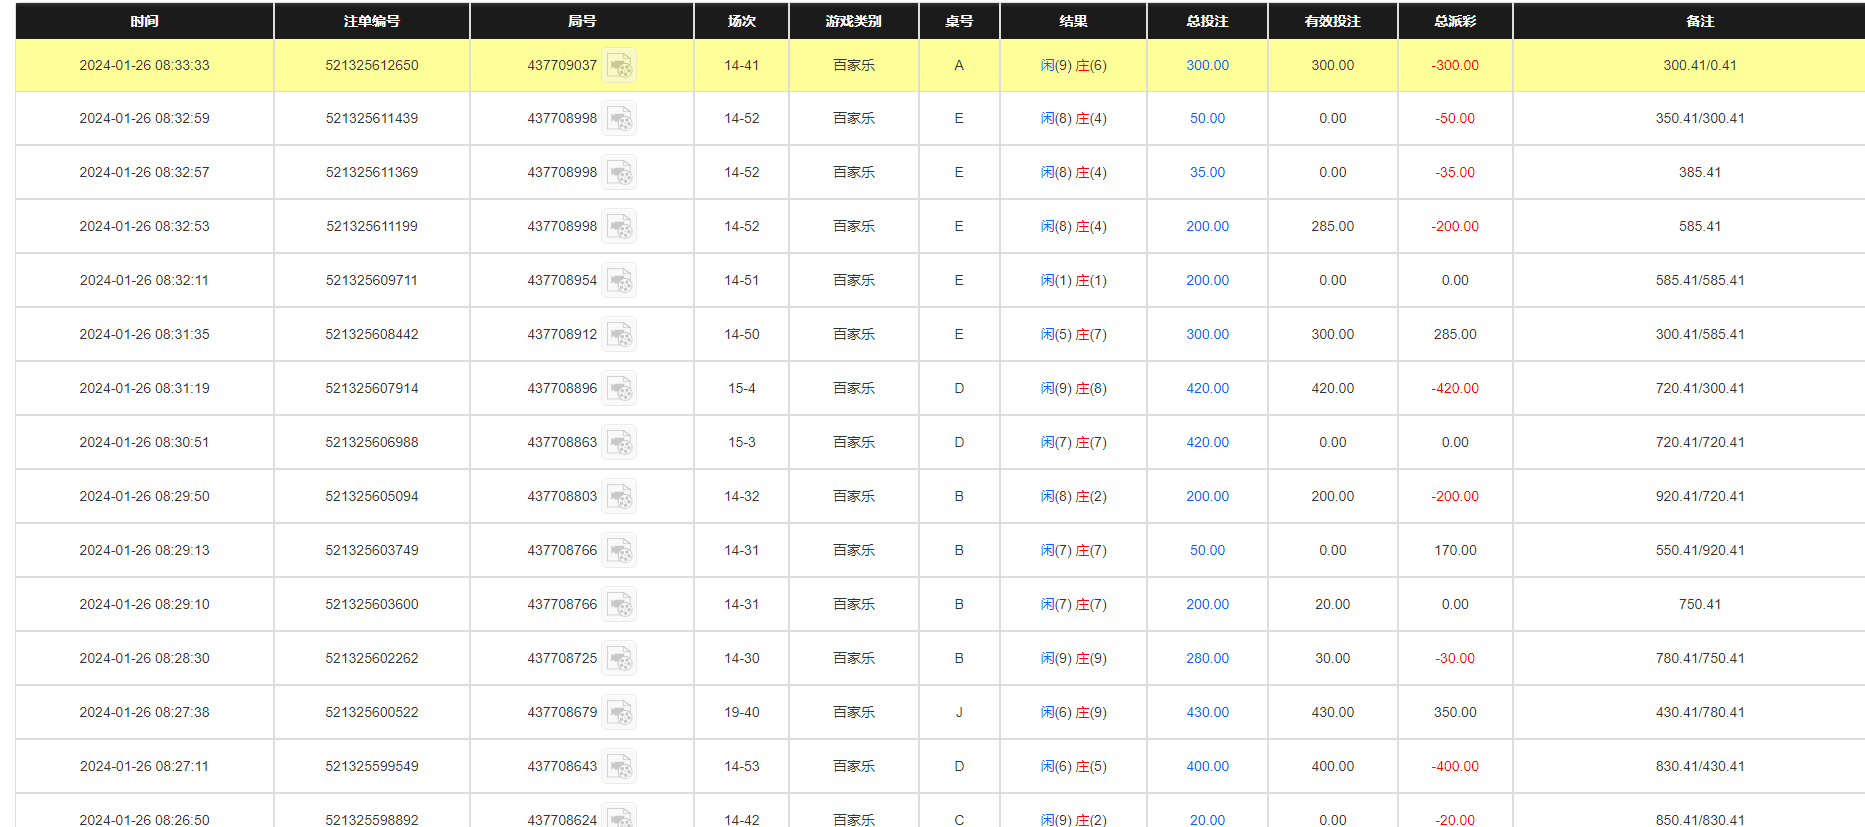Open replay icon in order 521325603600 row
This screenshot has width=1865, height=827.
pos(619,605)
